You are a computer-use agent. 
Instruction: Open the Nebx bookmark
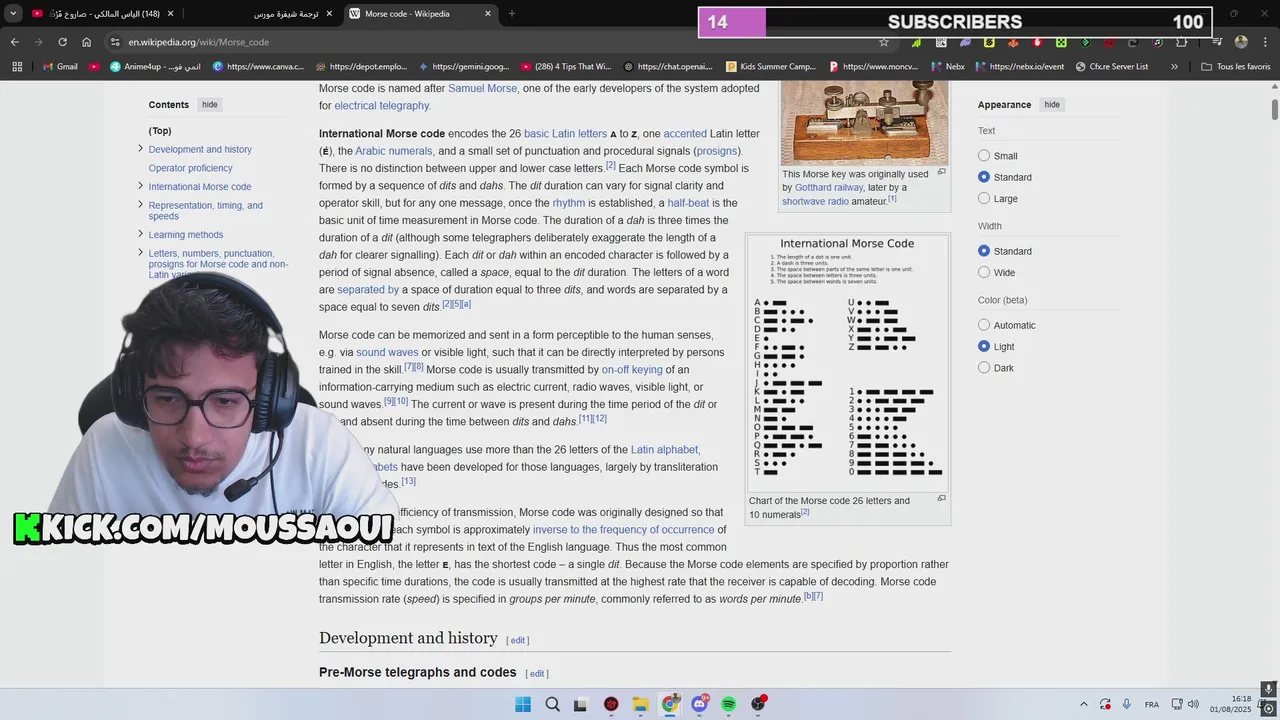point(948,66)
